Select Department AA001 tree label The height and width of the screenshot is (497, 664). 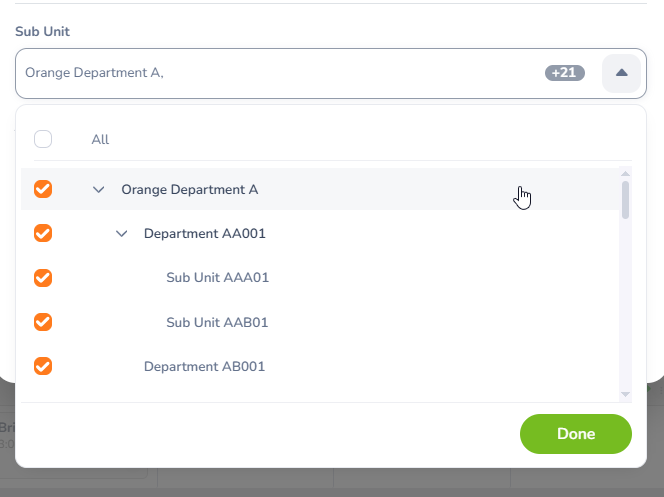coord(204,233)
